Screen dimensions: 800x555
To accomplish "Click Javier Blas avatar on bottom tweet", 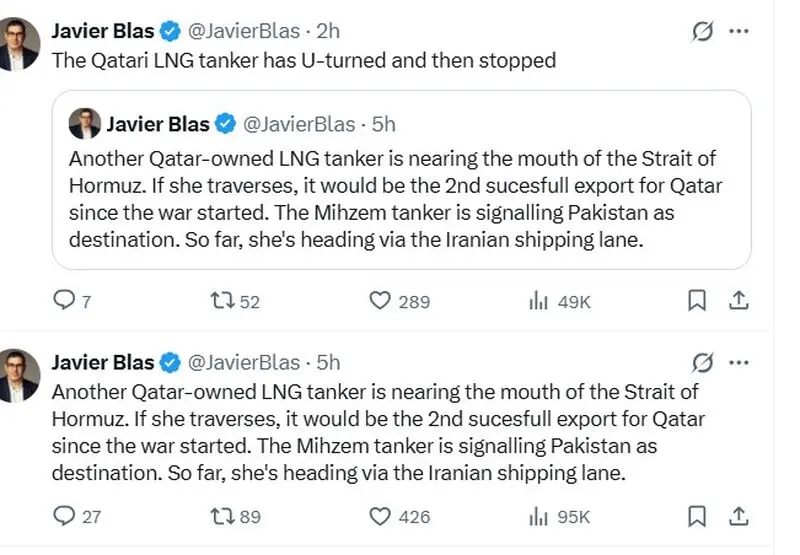I will click(x=19, y=376).
